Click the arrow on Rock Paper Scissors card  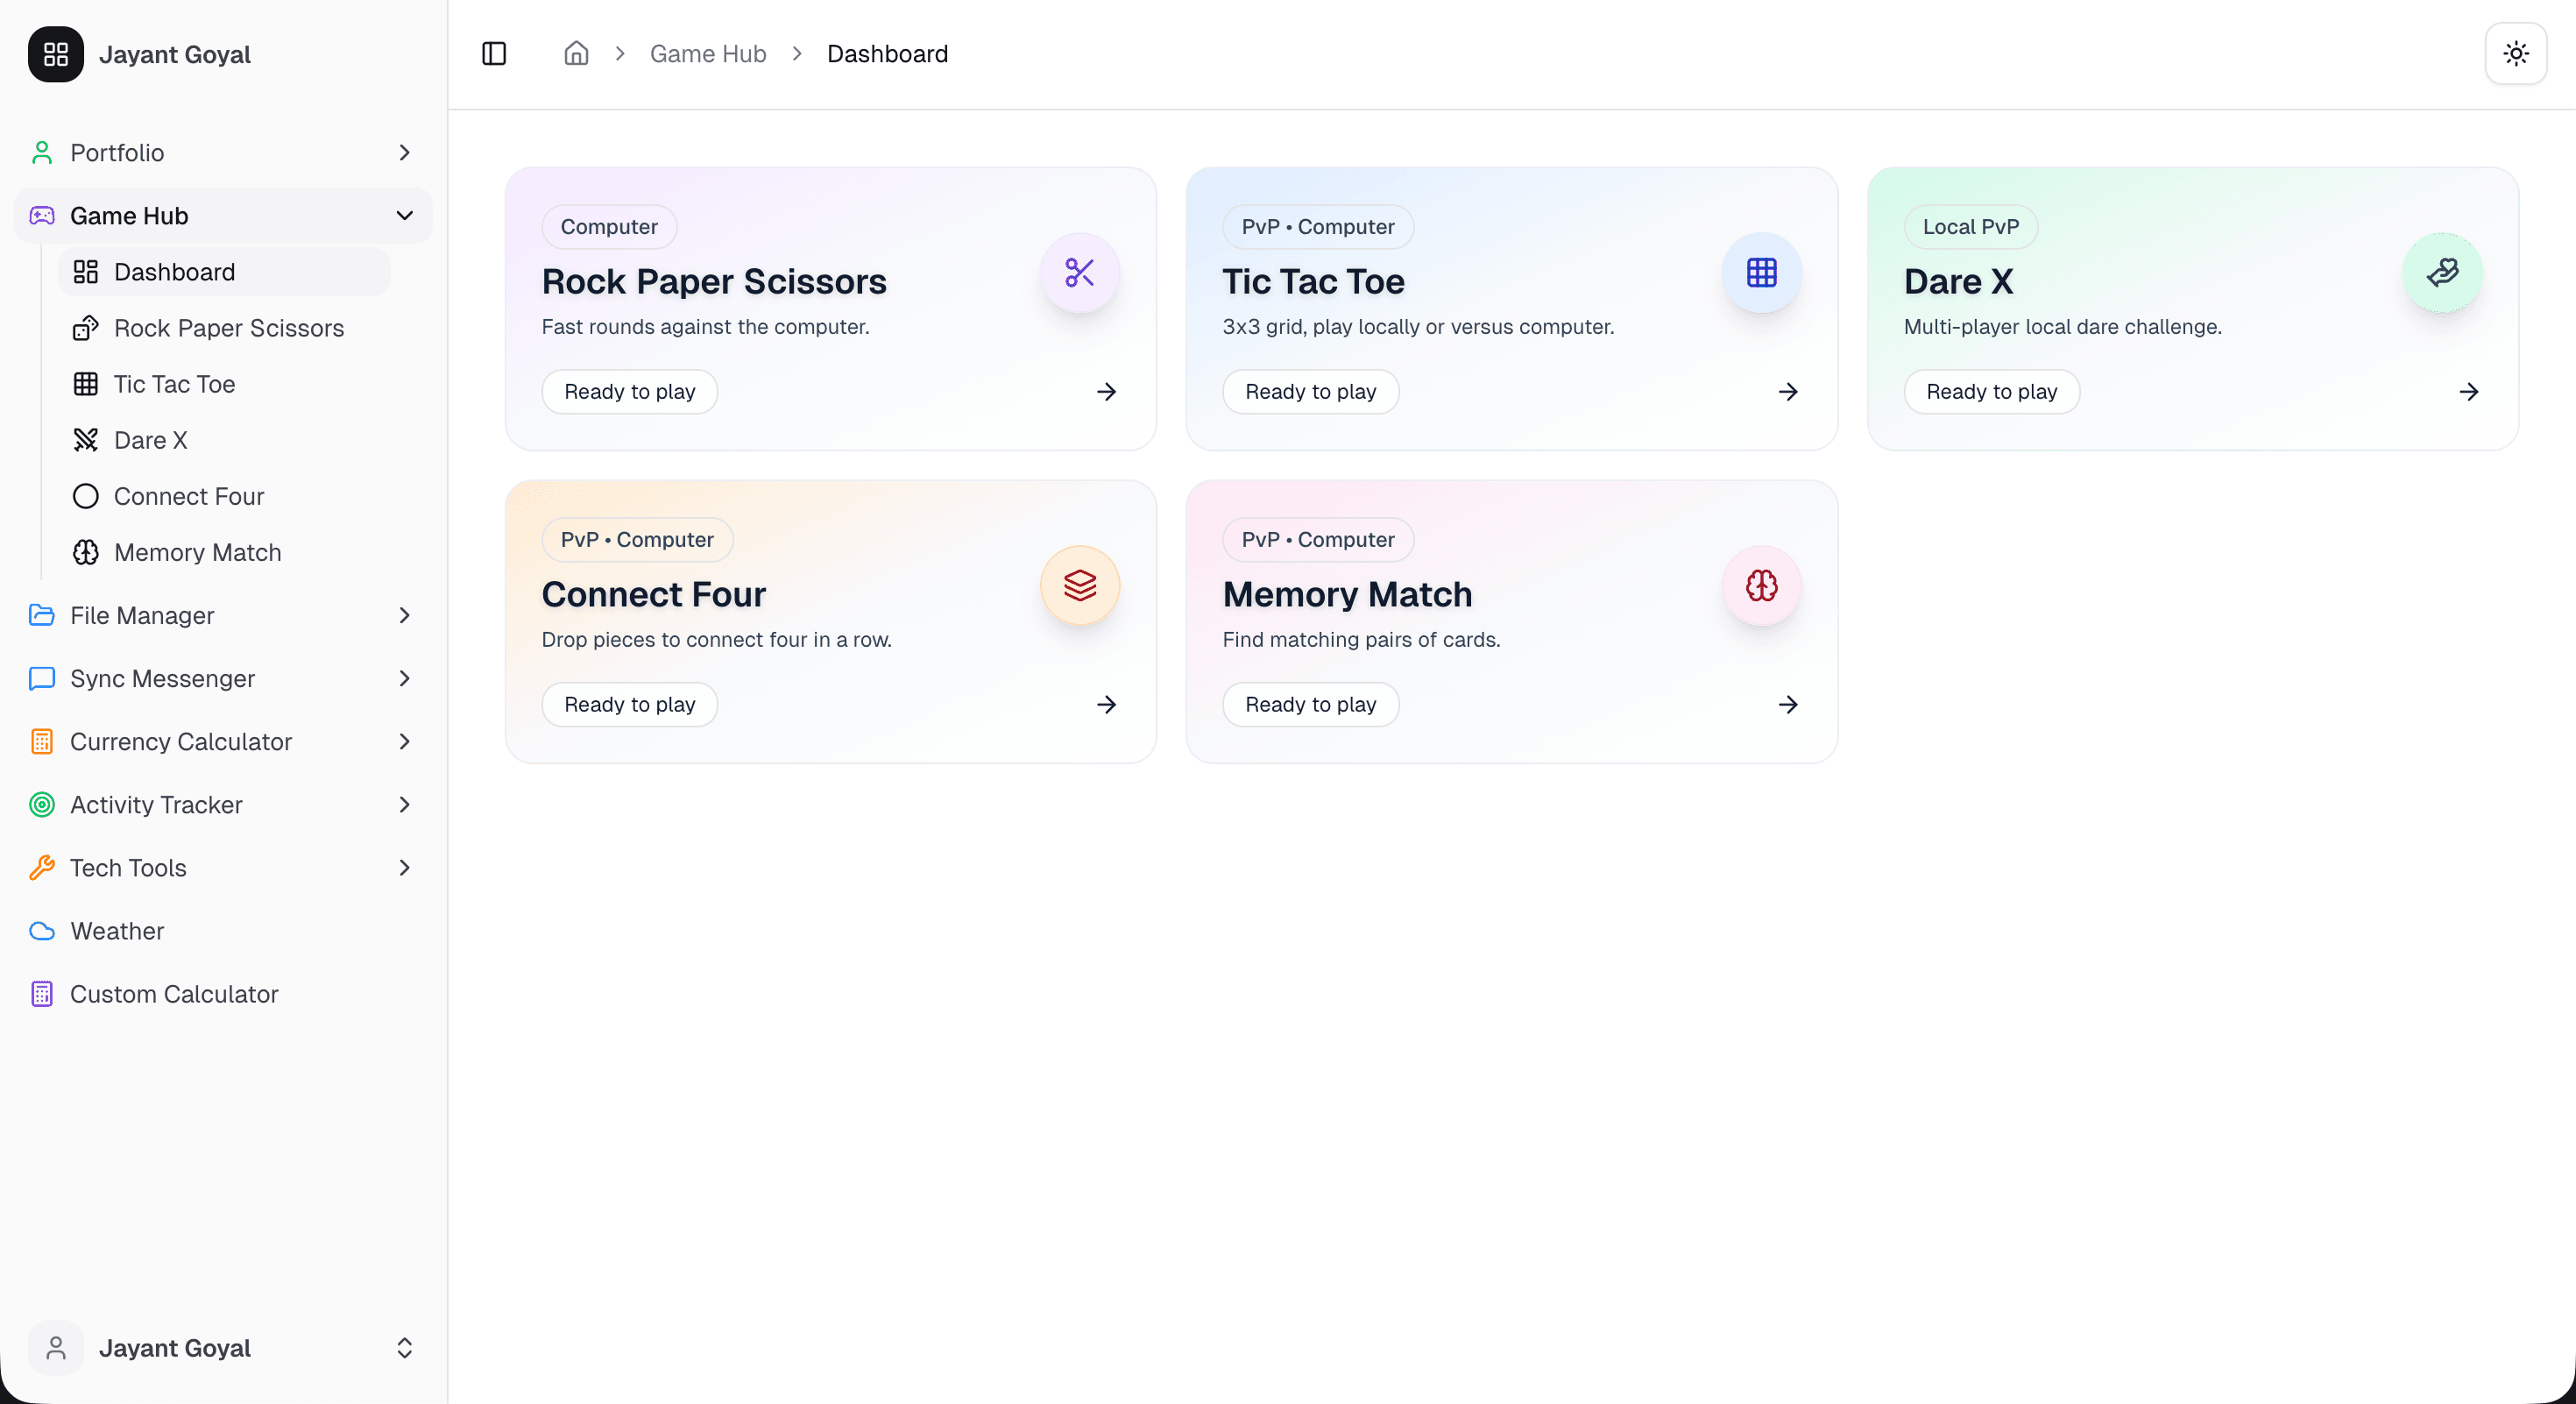click(1106, 392)
